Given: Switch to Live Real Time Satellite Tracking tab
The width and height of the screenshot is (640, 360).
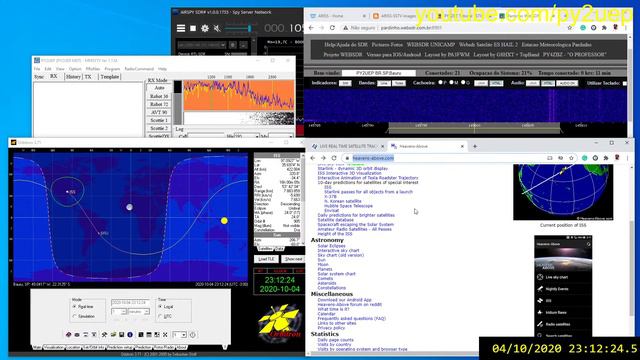Looking at the screenshot, I should 348,146.
